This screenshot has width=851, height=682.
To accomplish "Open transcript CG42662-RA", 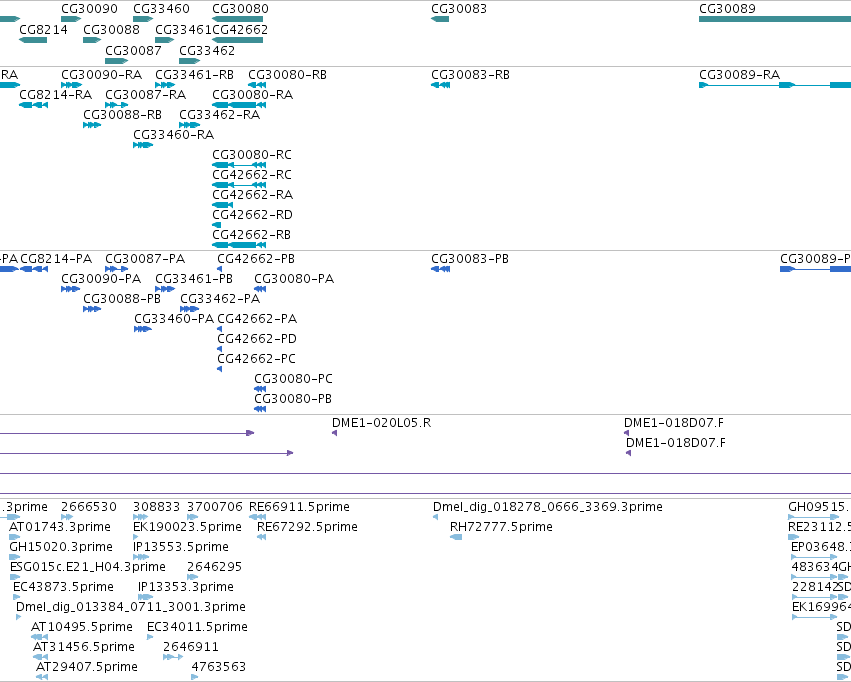I will click(x=252, y=195).
